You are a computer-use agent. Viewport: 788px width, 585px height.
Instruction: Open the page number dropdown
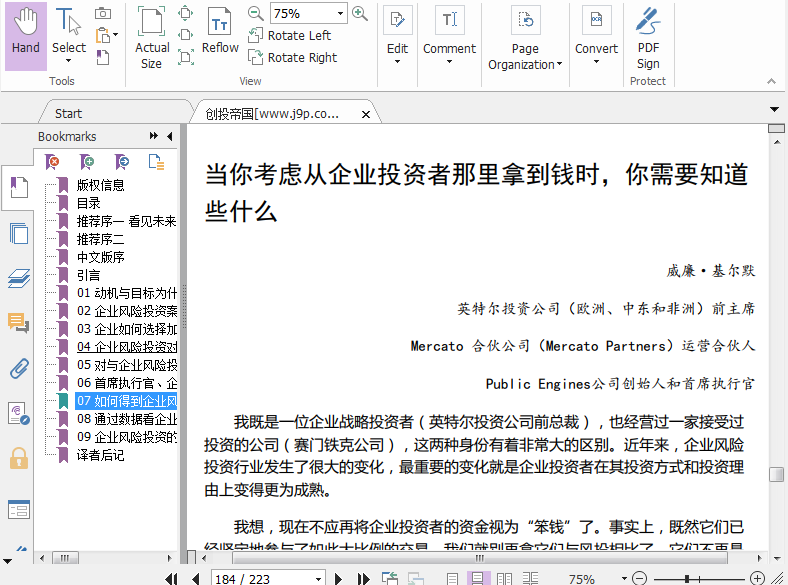pos(319,579)
